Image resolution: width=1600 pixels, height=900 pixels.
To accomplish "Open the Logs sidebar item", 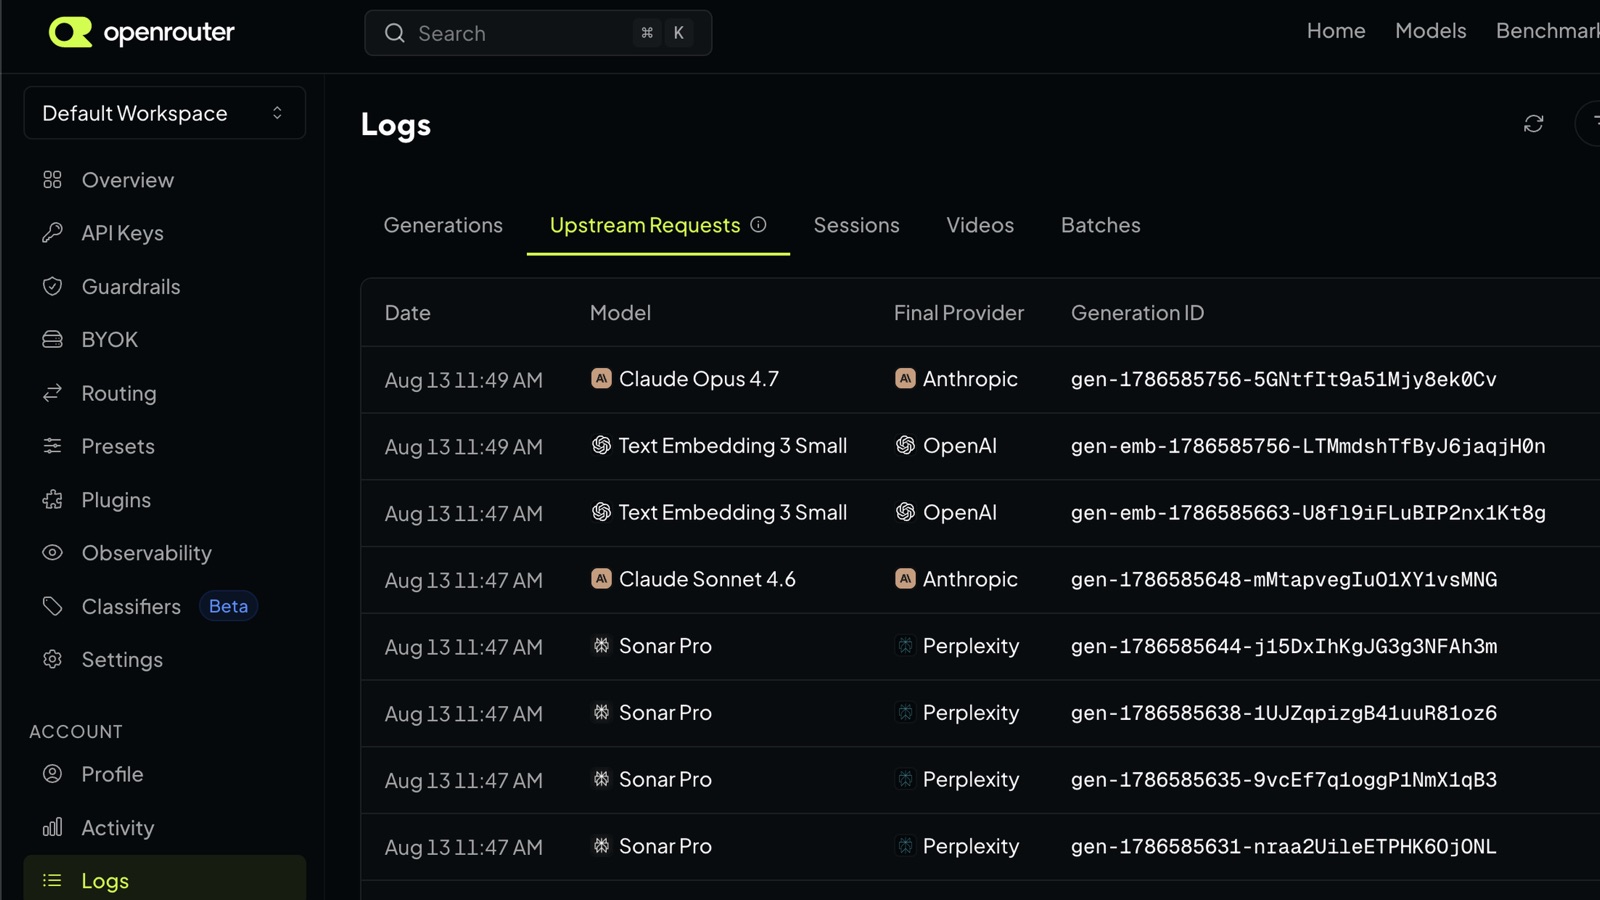I will [x=164, y=880].
